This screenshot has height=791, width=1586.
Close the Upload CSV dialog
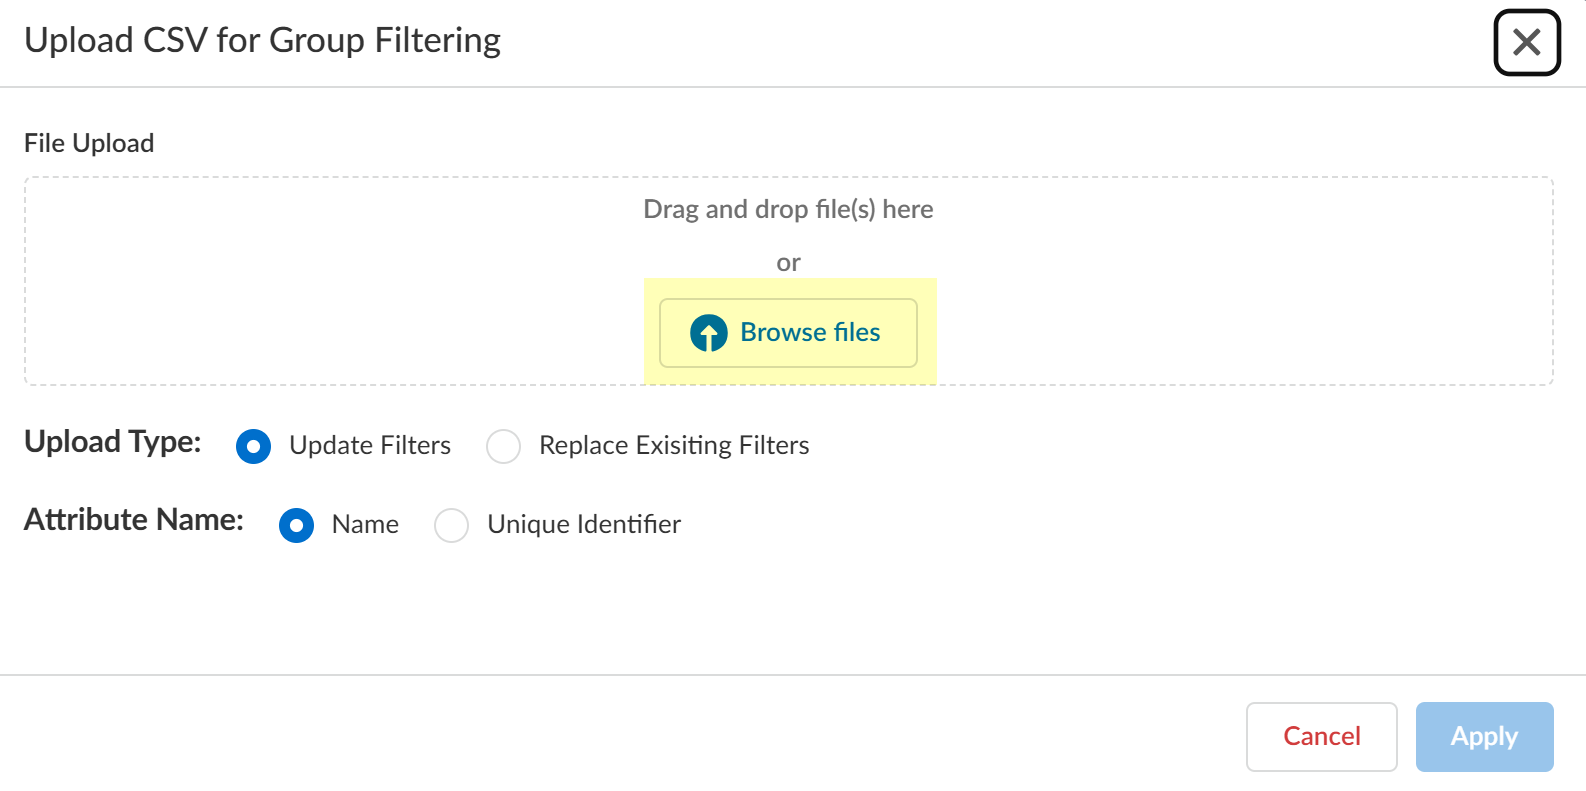[1527, 43]
